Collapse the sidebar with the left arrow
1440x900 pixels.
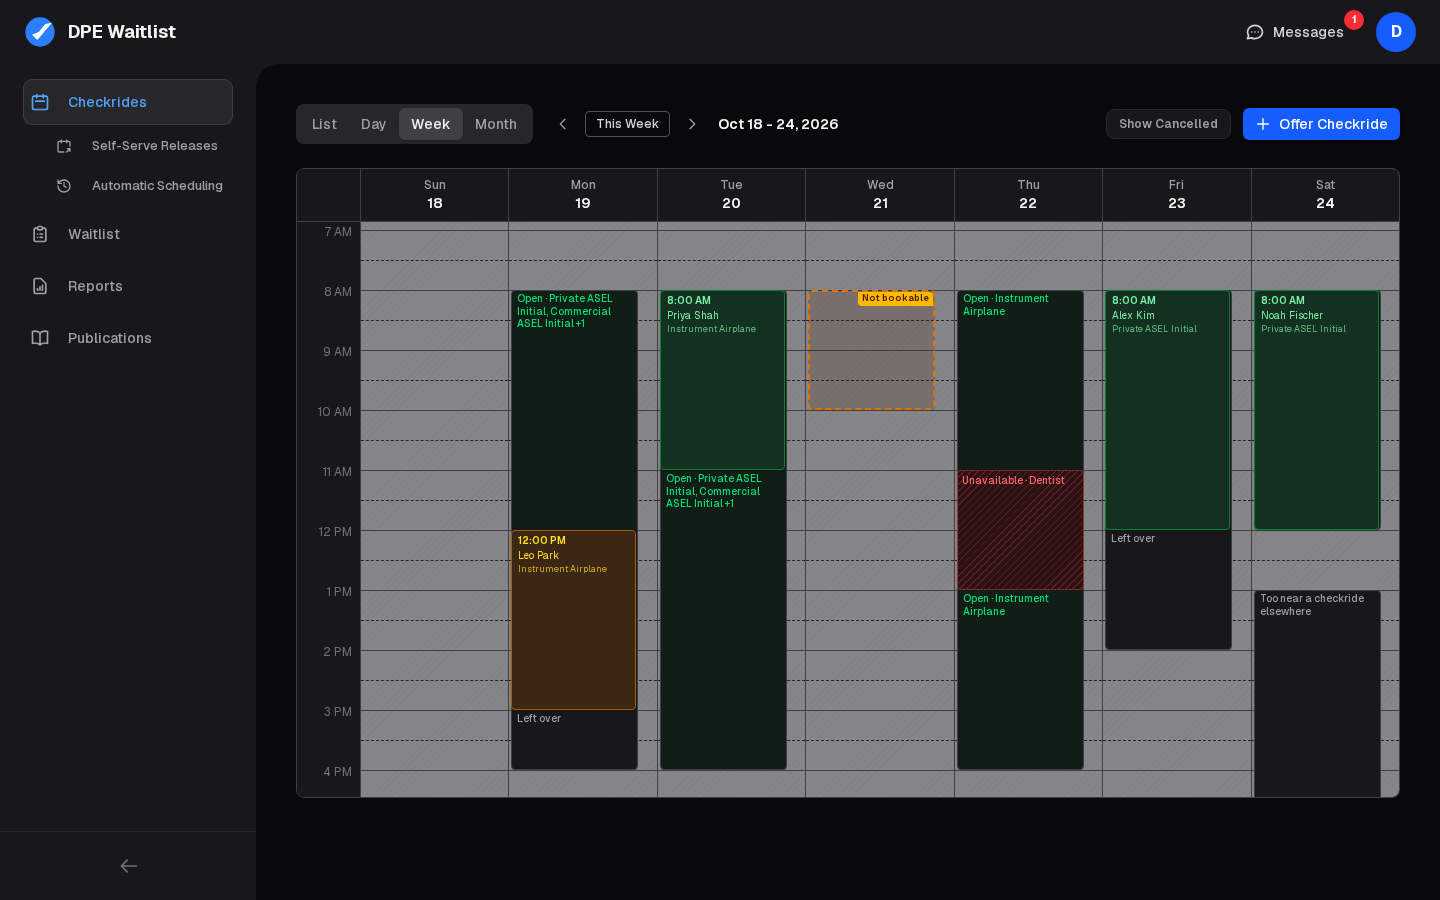coord(128,866)
